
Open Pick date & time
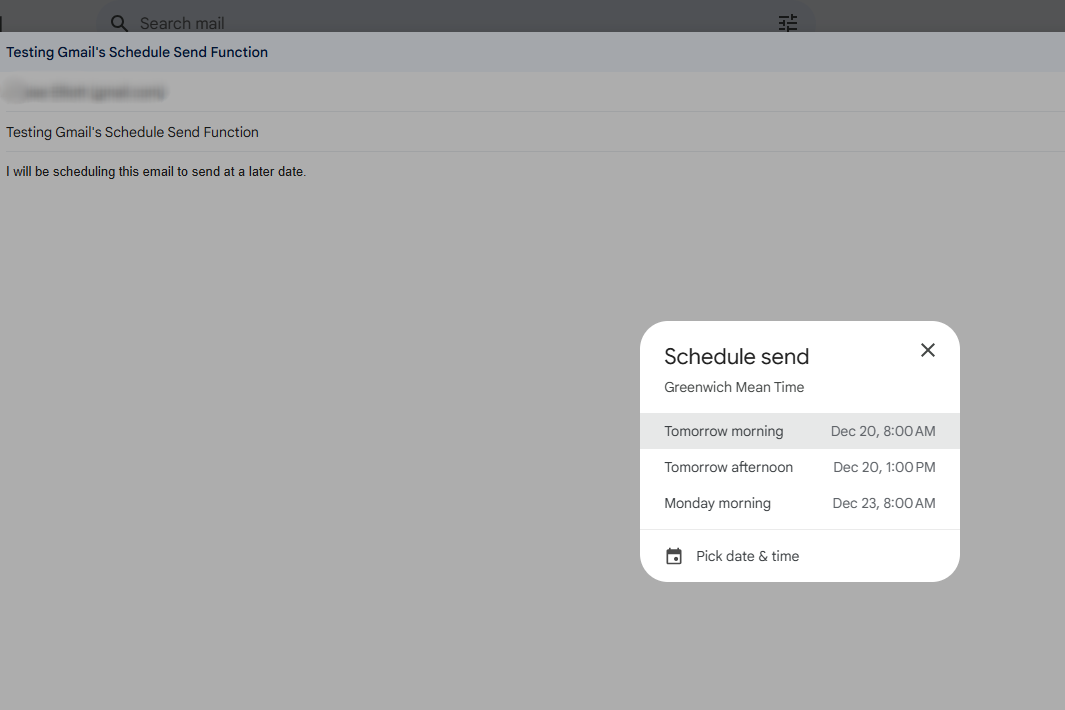pyautogui.click(x=747, y=555)
